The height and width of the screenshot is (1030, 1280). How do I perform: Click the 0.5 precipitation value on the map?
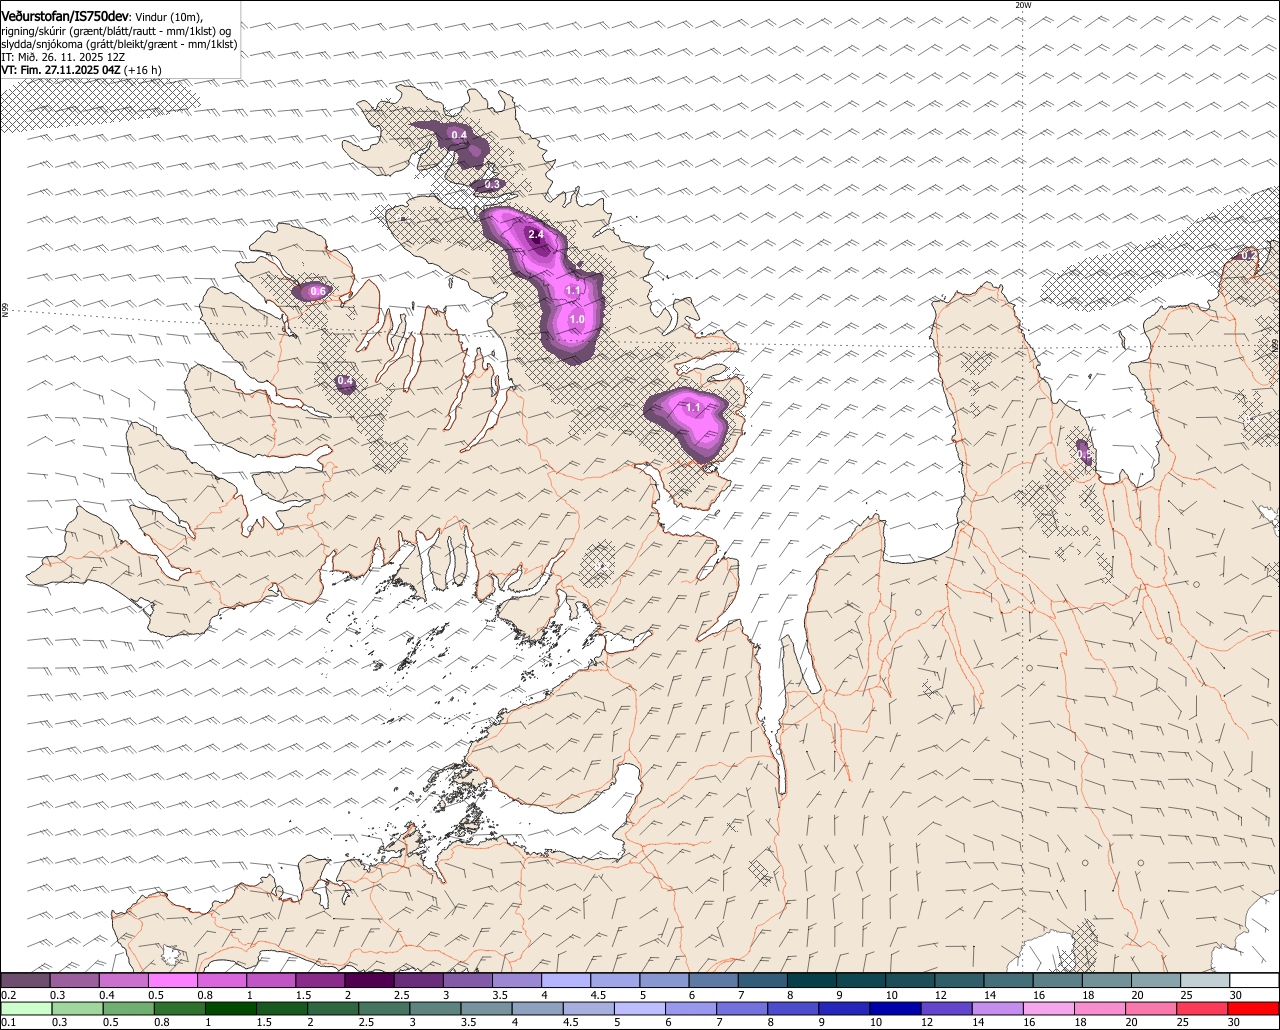click(1085, 455)
